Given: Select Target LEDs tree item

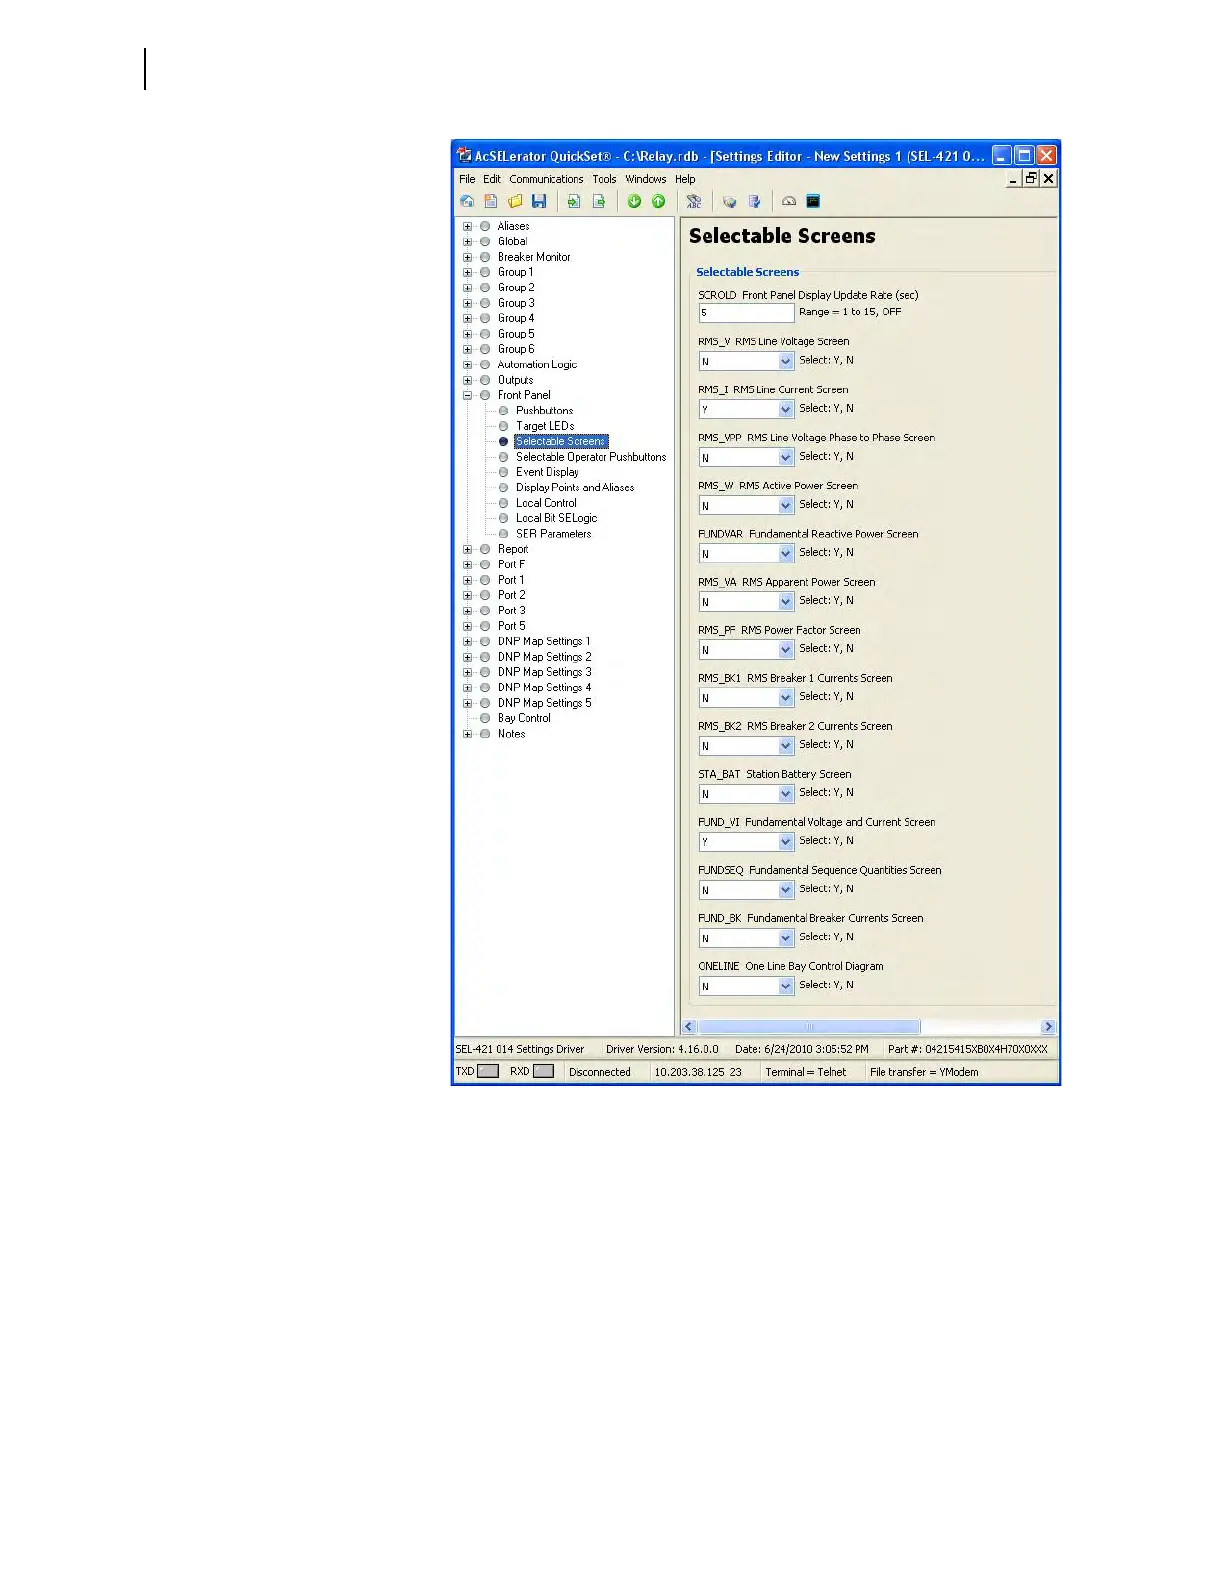Looking at the screenshot, I should coord(545,426).
